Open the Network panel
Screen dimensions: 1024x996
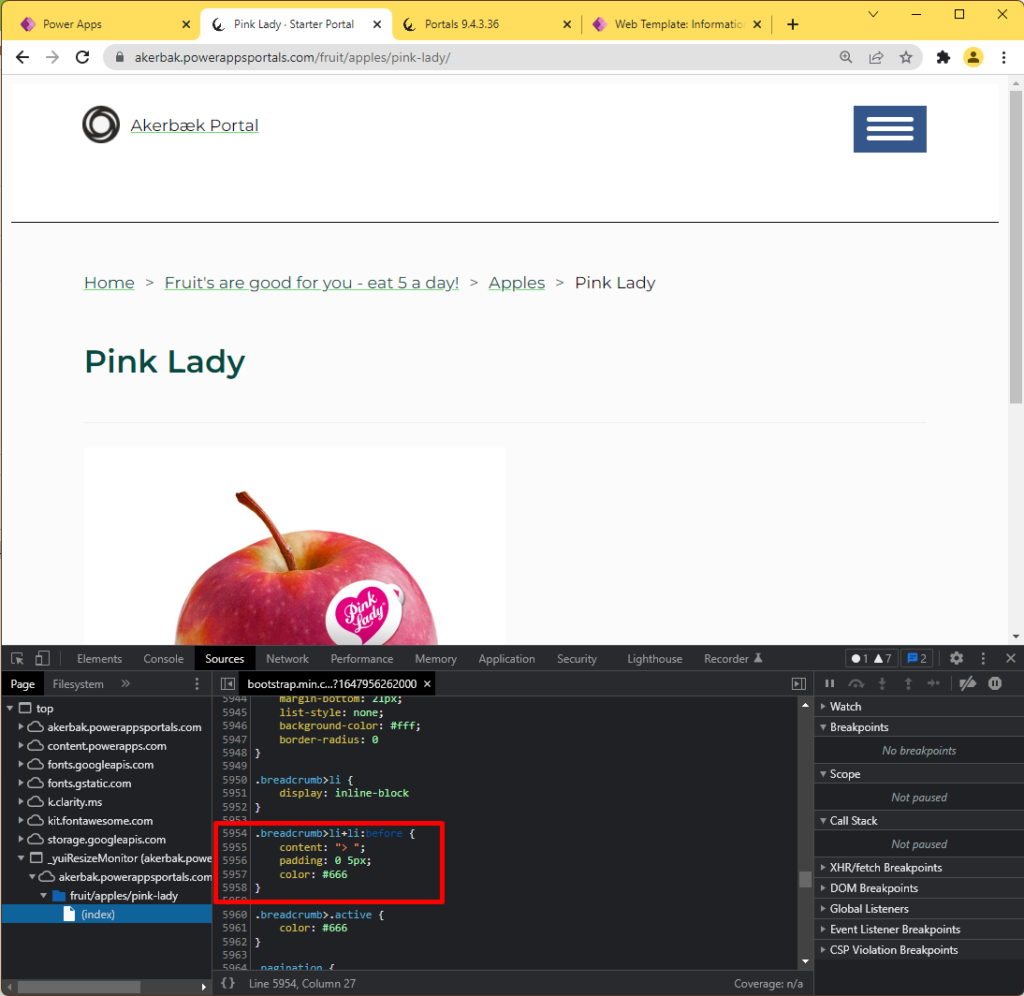287,658
